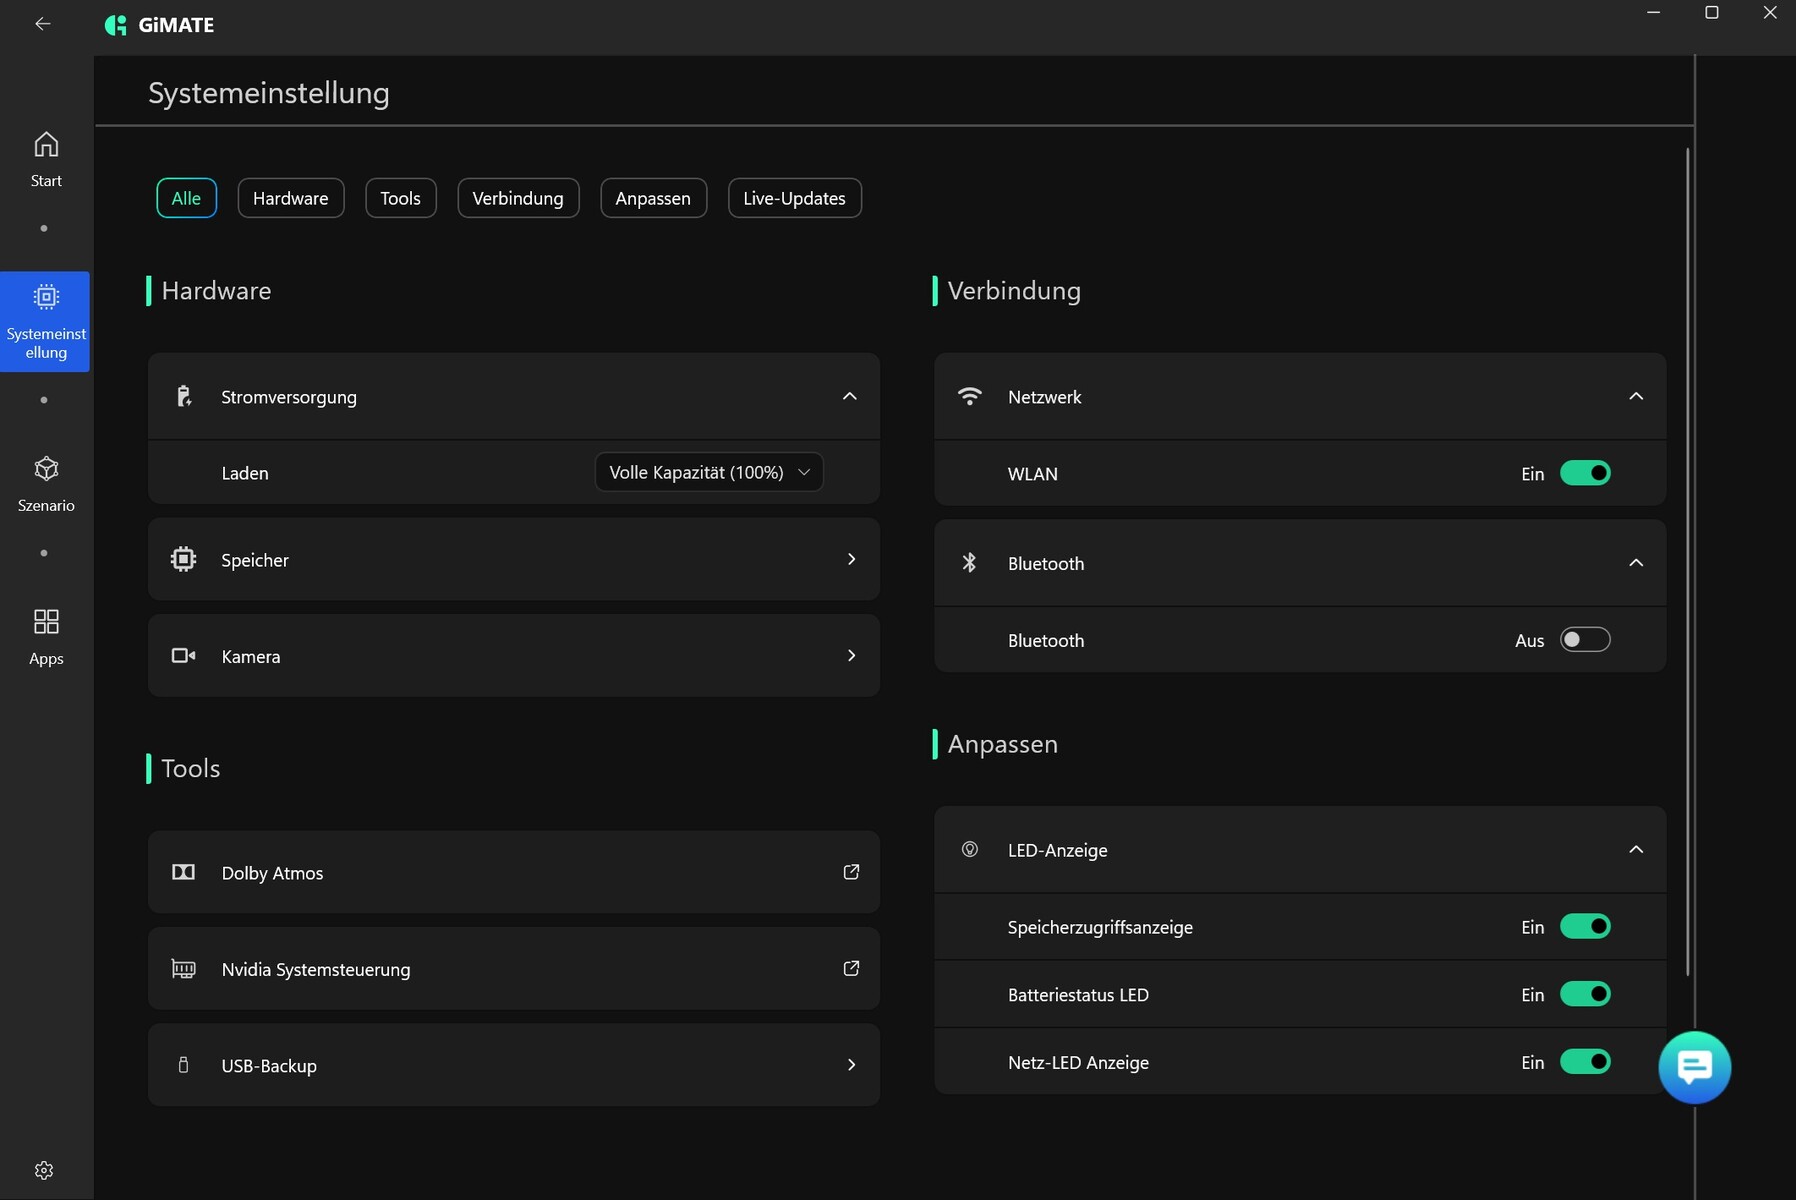
Task: Go back with the arrow icon
Action: tap(42, 24)
